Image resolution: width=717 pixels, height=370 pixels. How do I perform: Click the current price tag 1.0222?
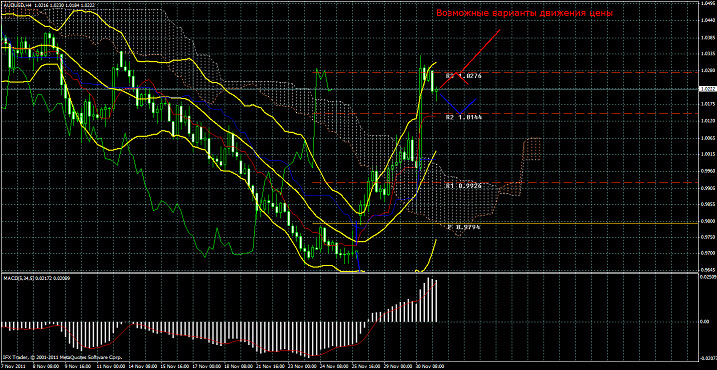707,90
